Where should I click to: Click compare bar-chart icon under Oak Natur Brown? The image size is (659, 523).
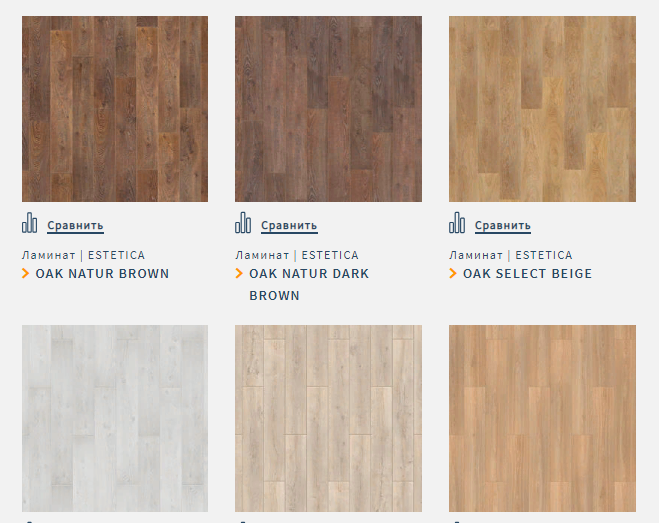click(29, 223)
